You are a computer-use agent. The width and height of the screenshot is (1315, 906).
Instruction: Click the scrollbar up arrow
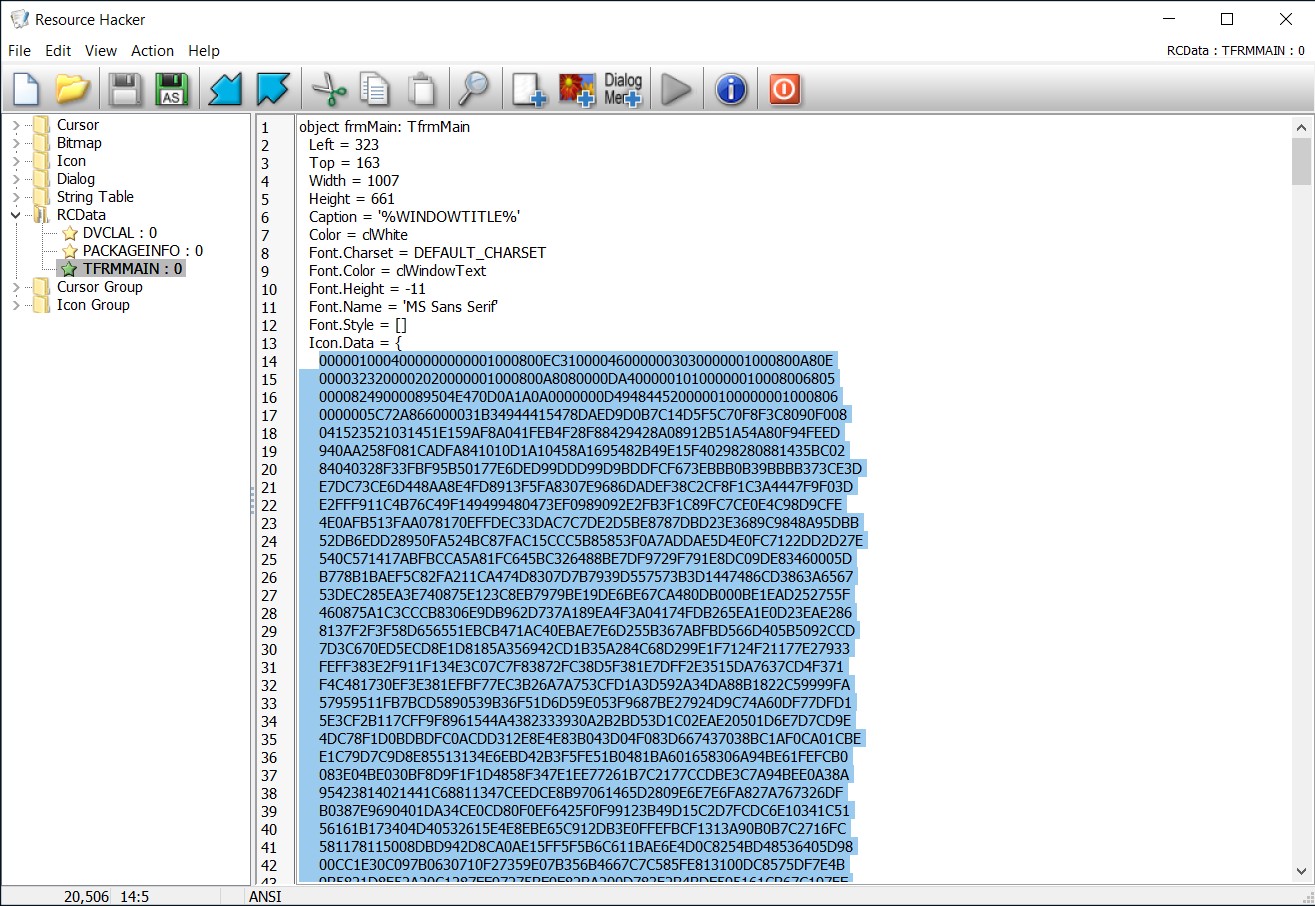[1301, 126]
